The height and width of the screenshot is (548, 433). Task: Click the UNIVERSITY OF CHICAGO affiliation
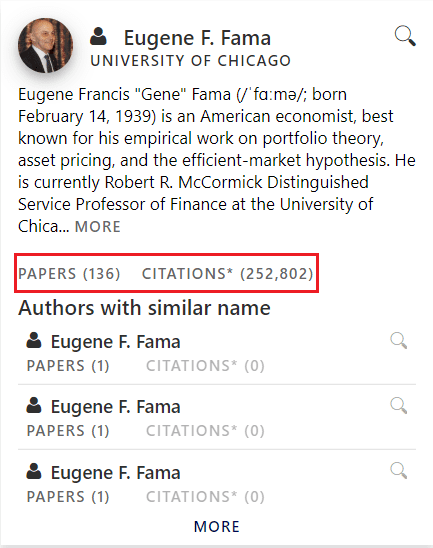[x=190, y=61]
